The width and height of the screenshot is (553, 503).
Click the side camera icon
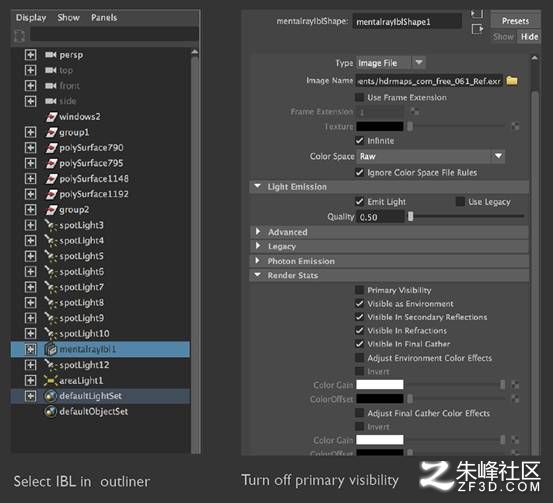51,101
